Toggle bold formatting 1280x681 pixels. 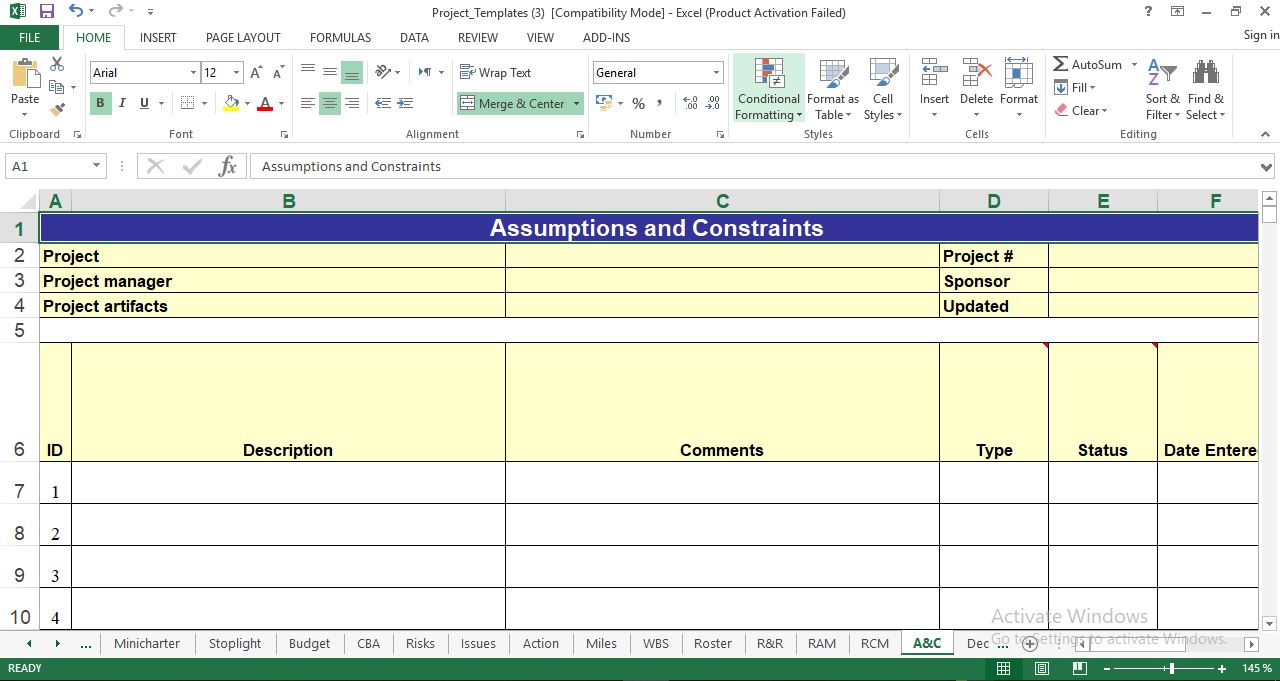[99, 103]
